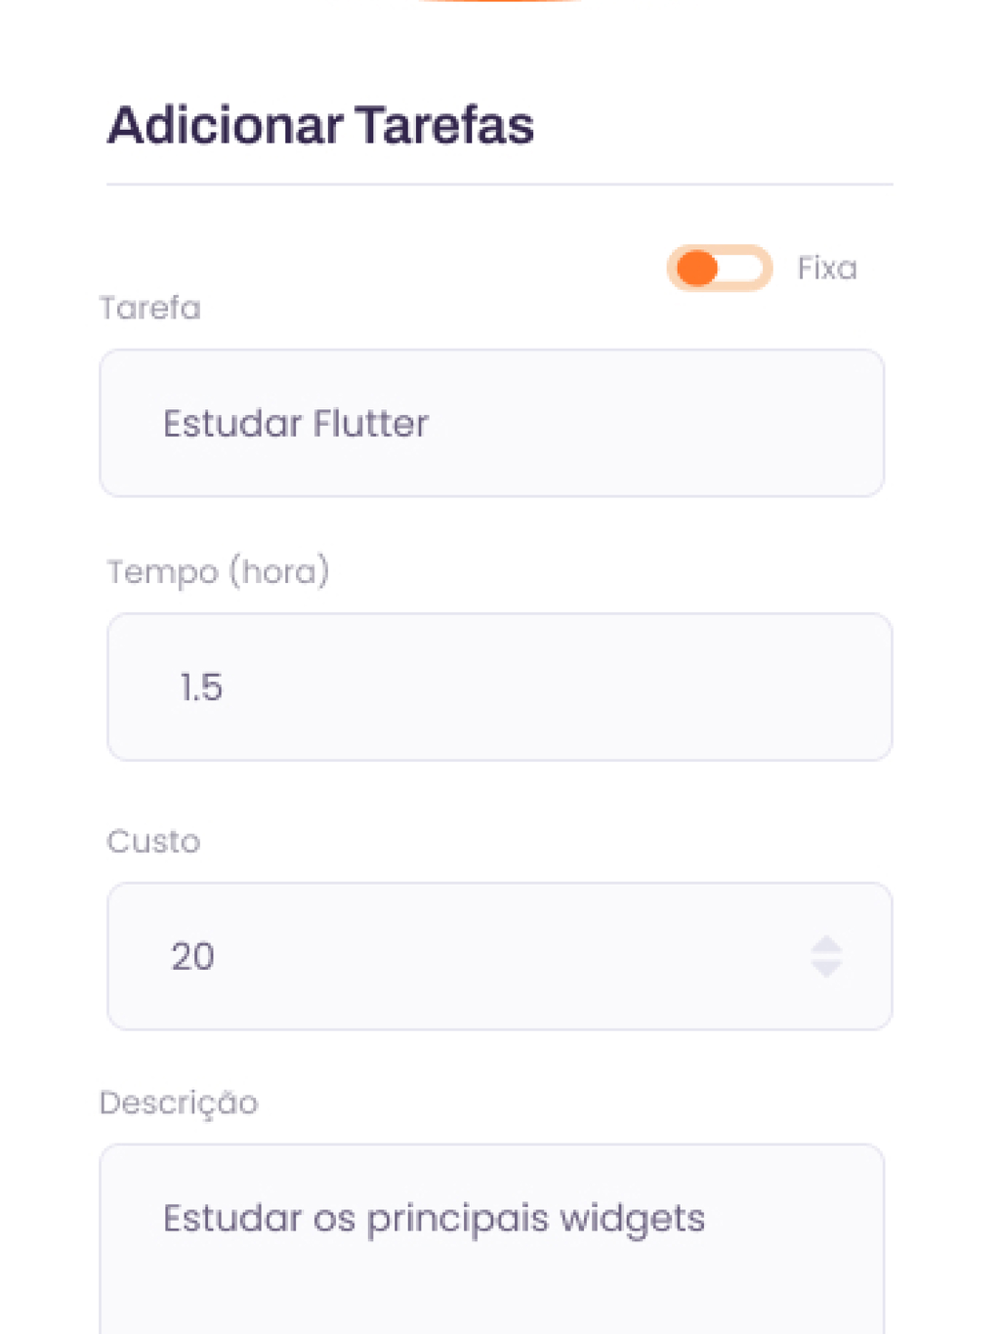The width and height of the screenshot is (1000, 1334).
Task: Click the word Estudar in the description
Action: click(x=232, y=1219)
